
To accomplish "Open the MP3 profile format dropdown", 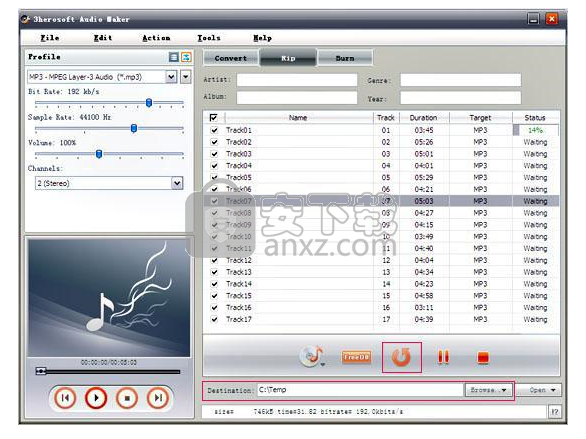I will pos(171,77).
